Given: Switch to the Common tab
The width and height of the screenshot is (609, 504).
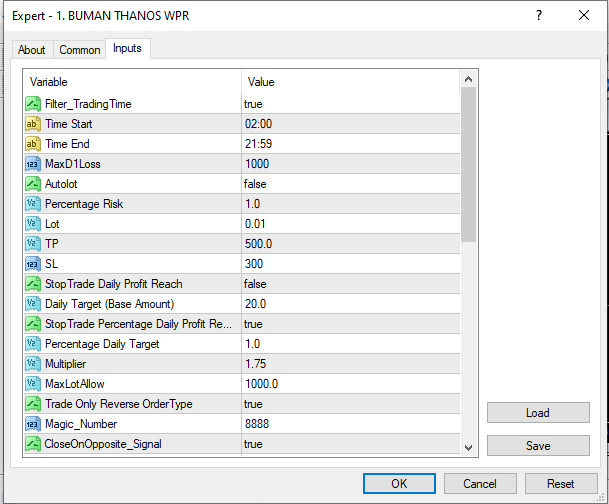Looking at the screenshot, I should click(80, 50).
